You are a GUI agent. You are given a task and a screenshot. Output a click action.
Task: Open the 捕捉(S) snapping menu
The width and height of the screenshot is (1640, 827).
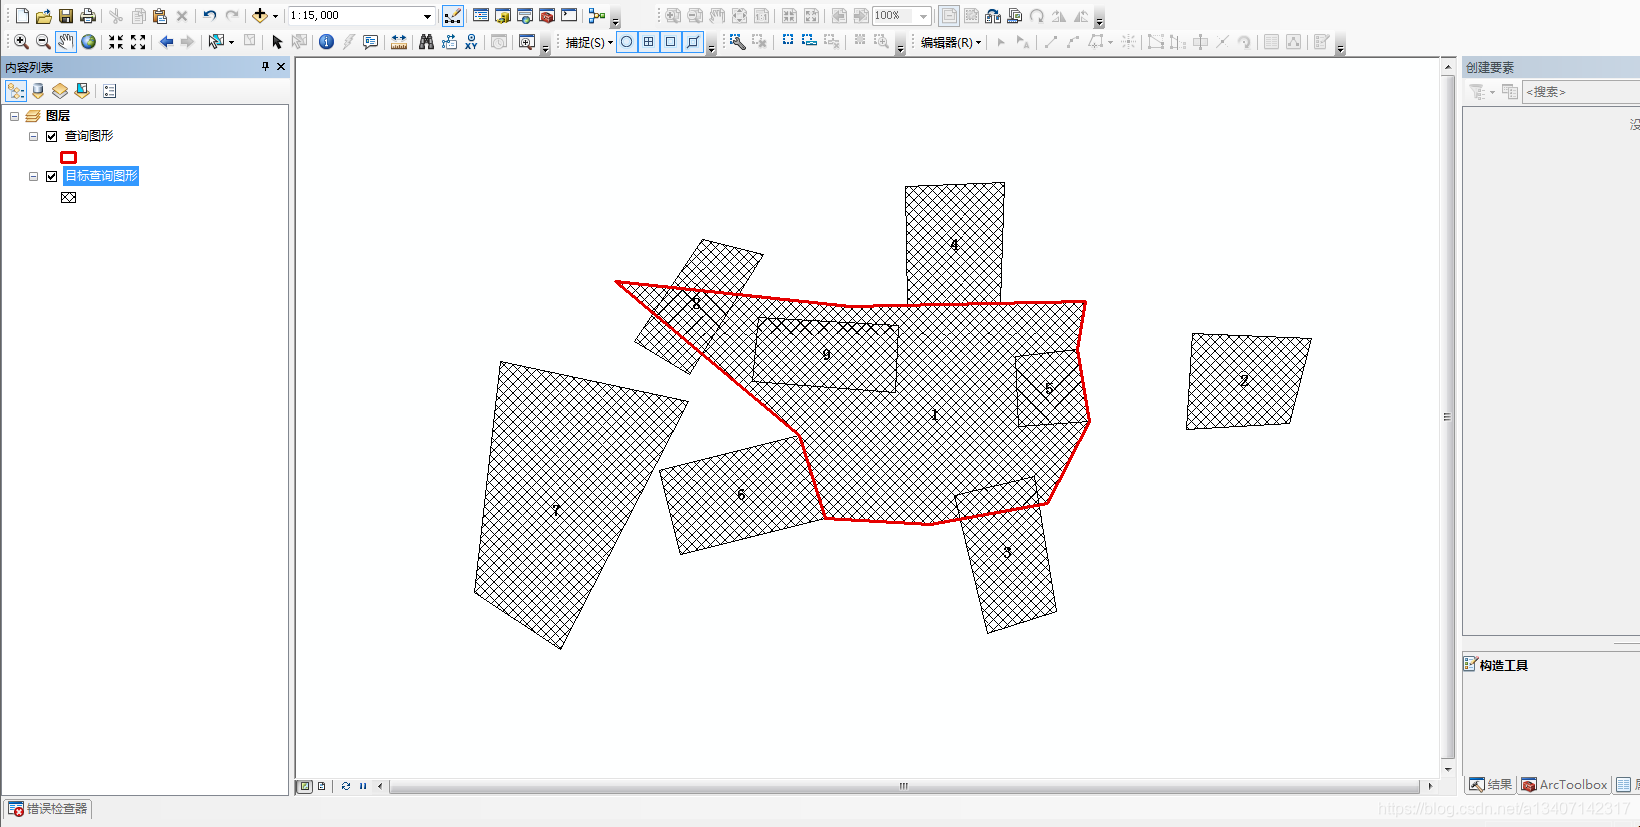(x=589, y=42)
